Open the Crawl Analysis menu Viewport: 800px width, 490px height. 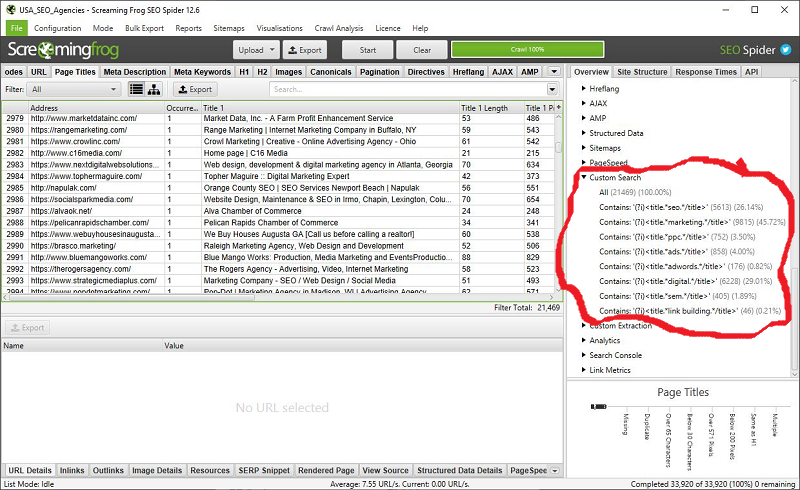coord(339,28)
